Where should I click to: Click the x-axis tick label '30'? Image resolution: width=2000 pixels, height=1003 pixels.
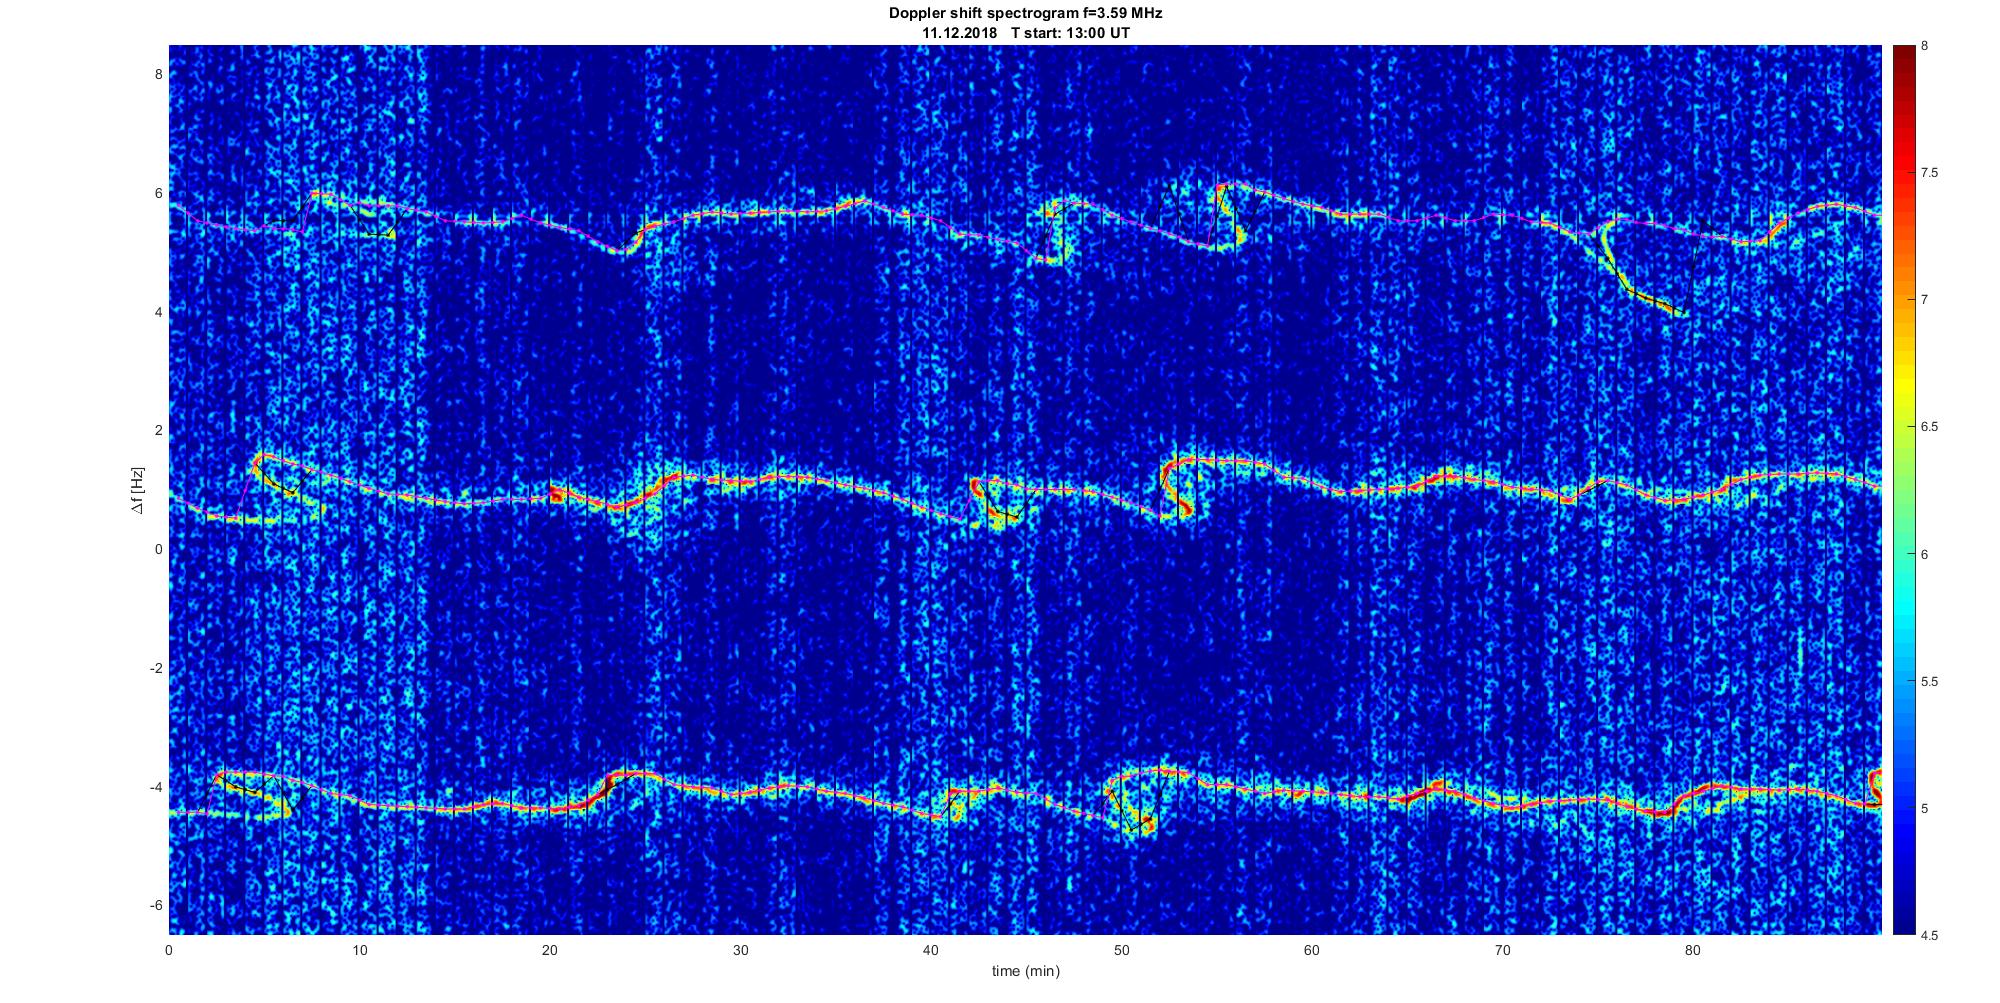click(740, 949)
